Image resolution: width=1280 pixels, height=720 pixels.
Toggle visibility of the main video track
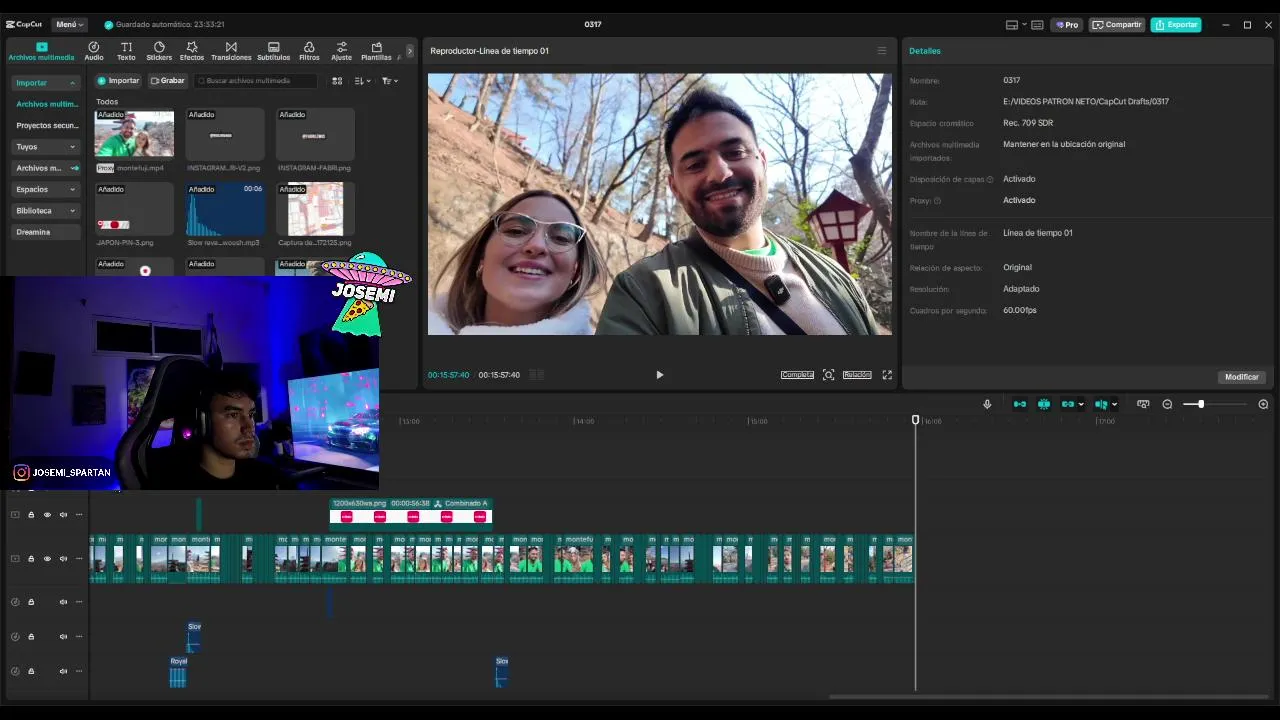click(47, 559)
